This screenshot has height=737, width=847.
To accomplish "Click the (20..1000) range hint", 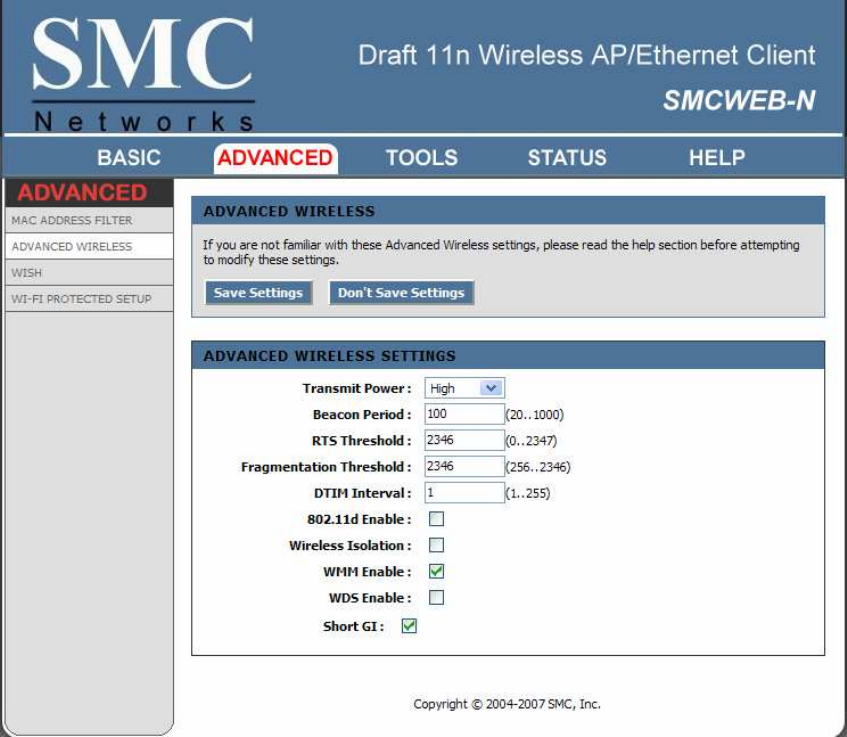I will [535, 414].
